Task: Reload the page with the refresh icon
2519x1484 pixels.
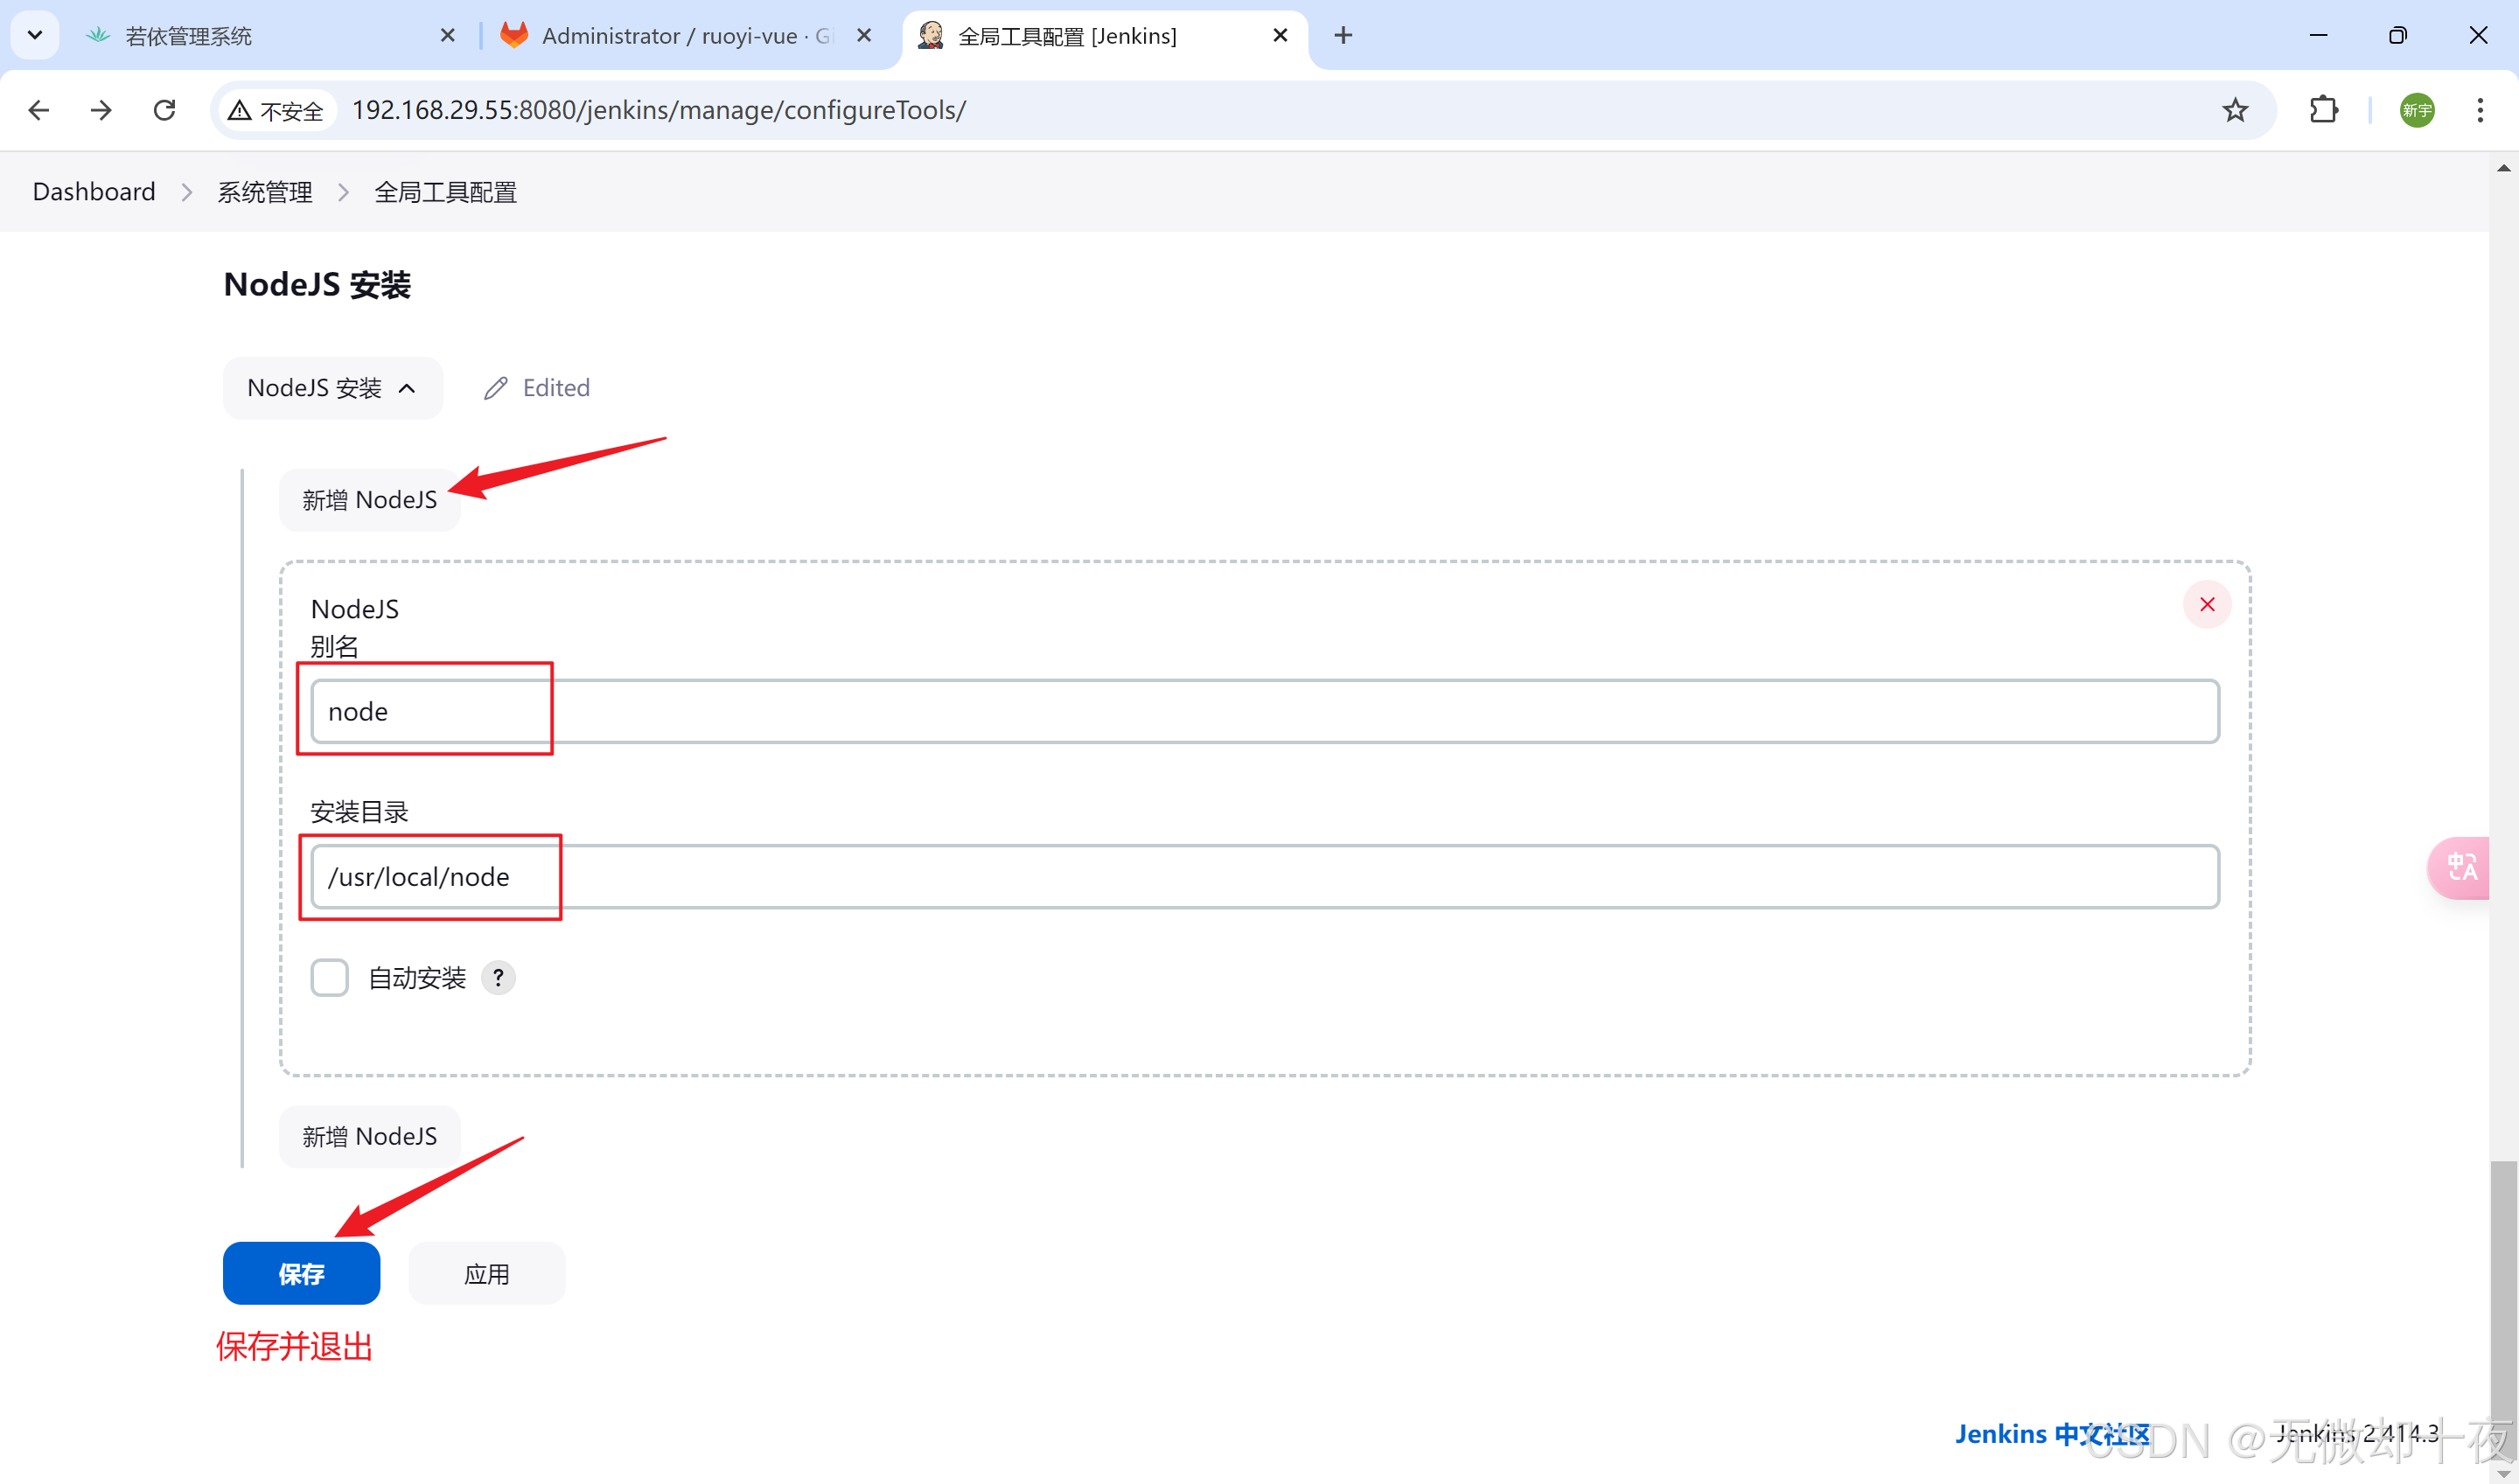Action: [x=165, y=110]
